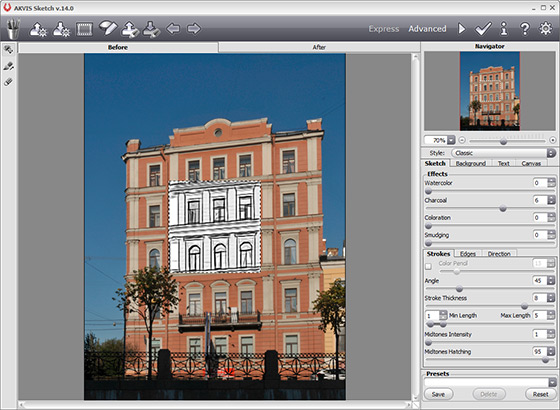This screenshot has height=410, width=560.
Task: Click the Charcoal slider handle
Action: coord(503,209)
